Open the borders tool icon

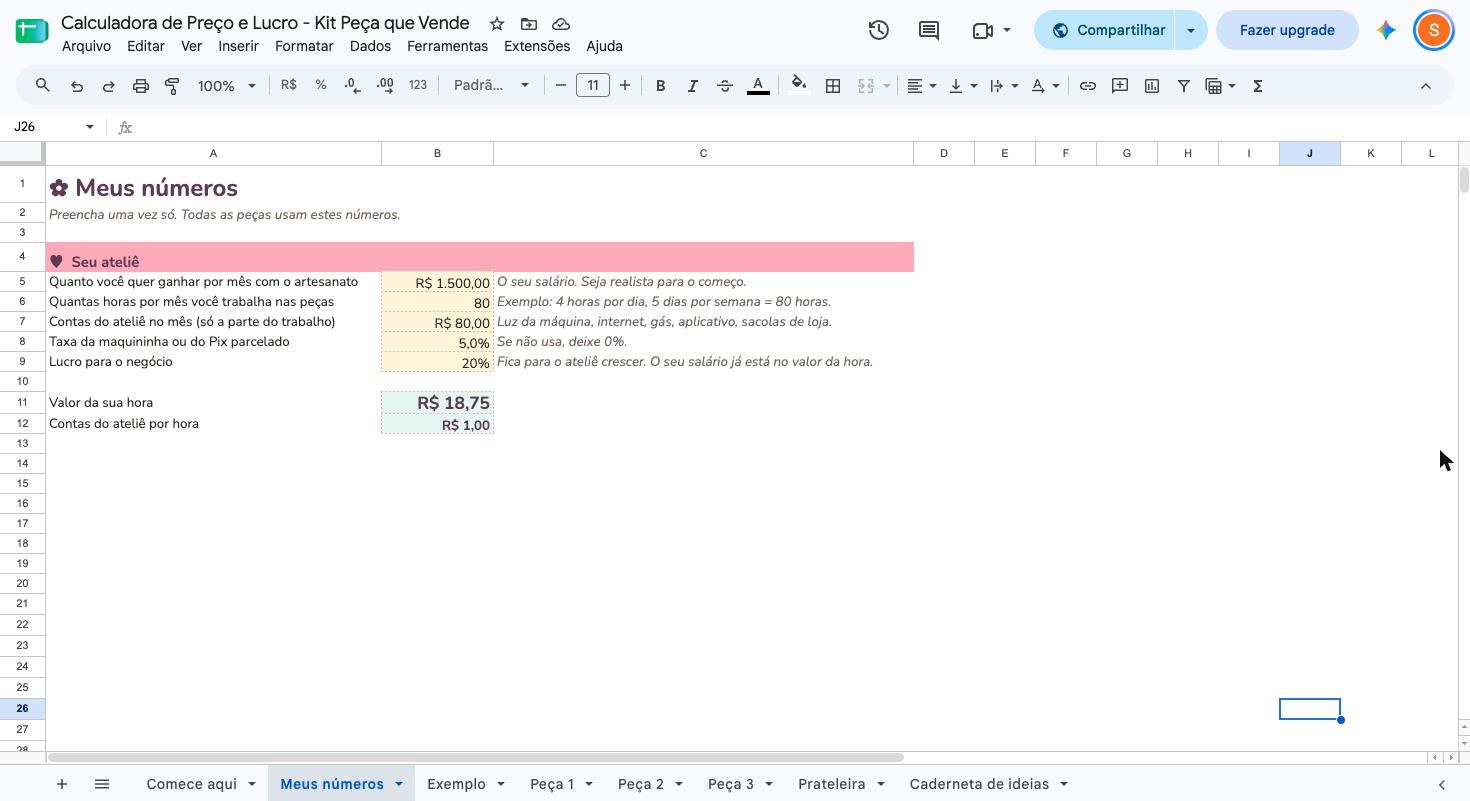[x=832, y=86]
